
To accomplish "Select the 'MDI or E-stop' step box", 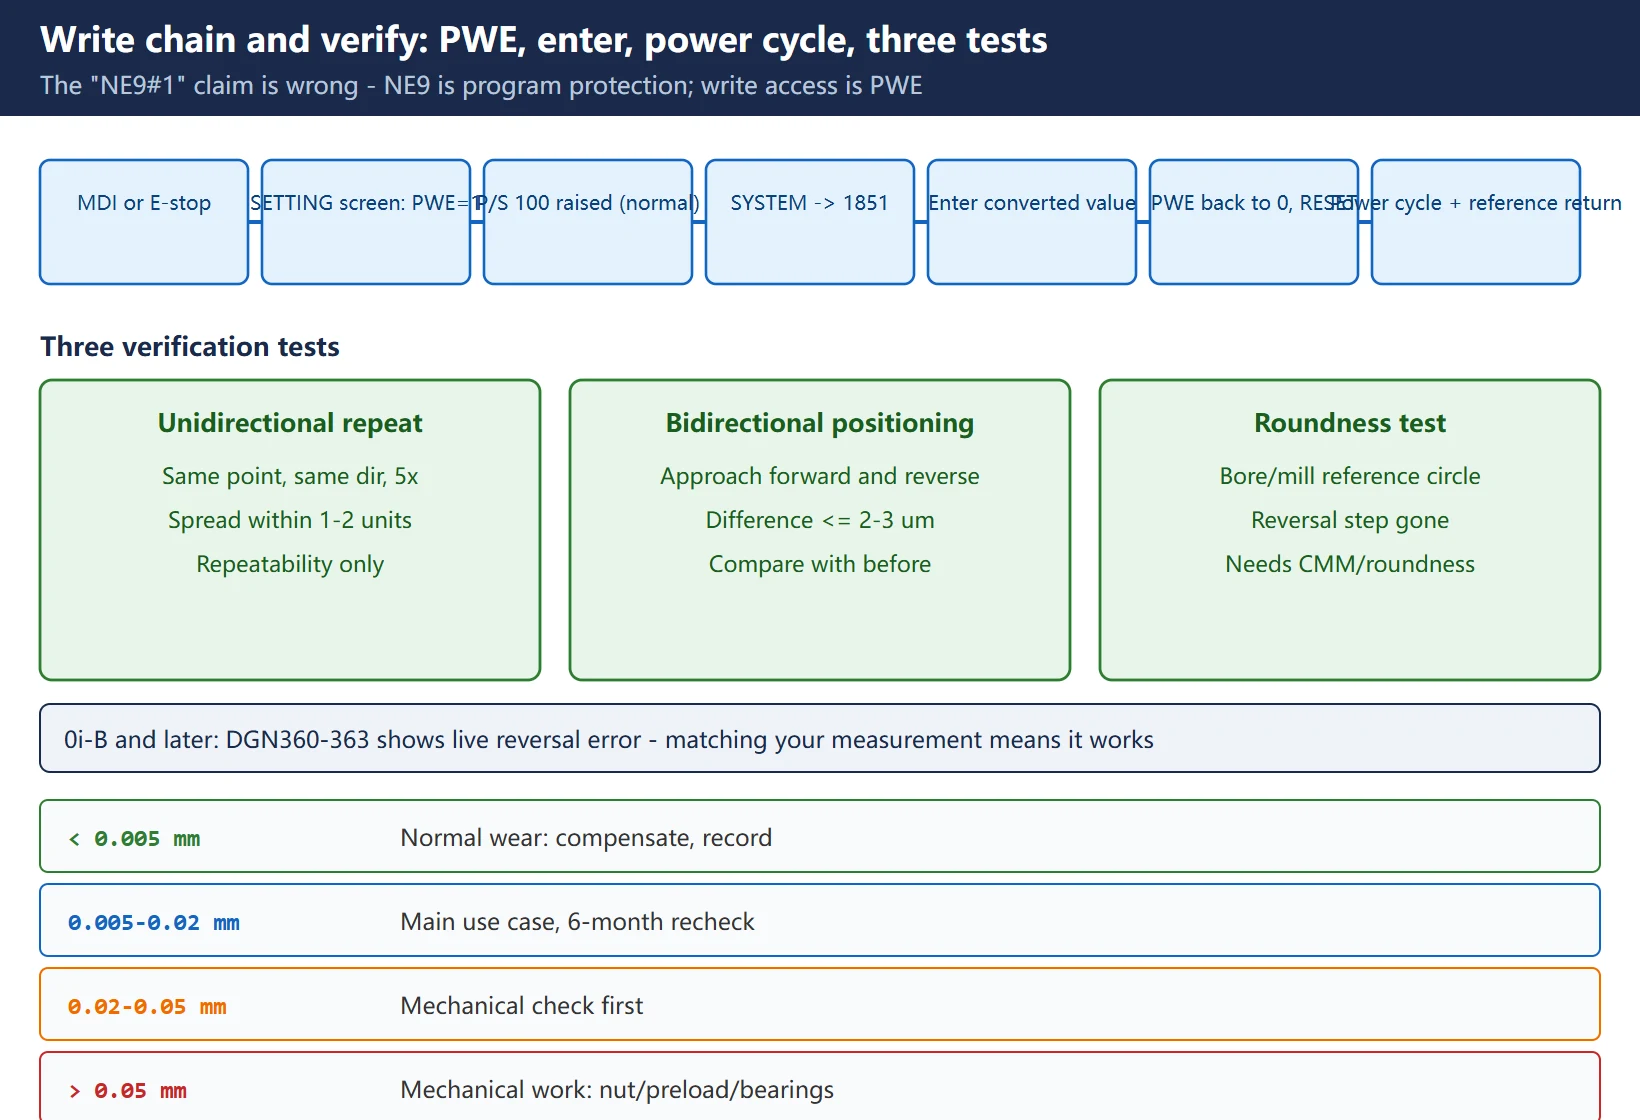I will click(144, 222).
